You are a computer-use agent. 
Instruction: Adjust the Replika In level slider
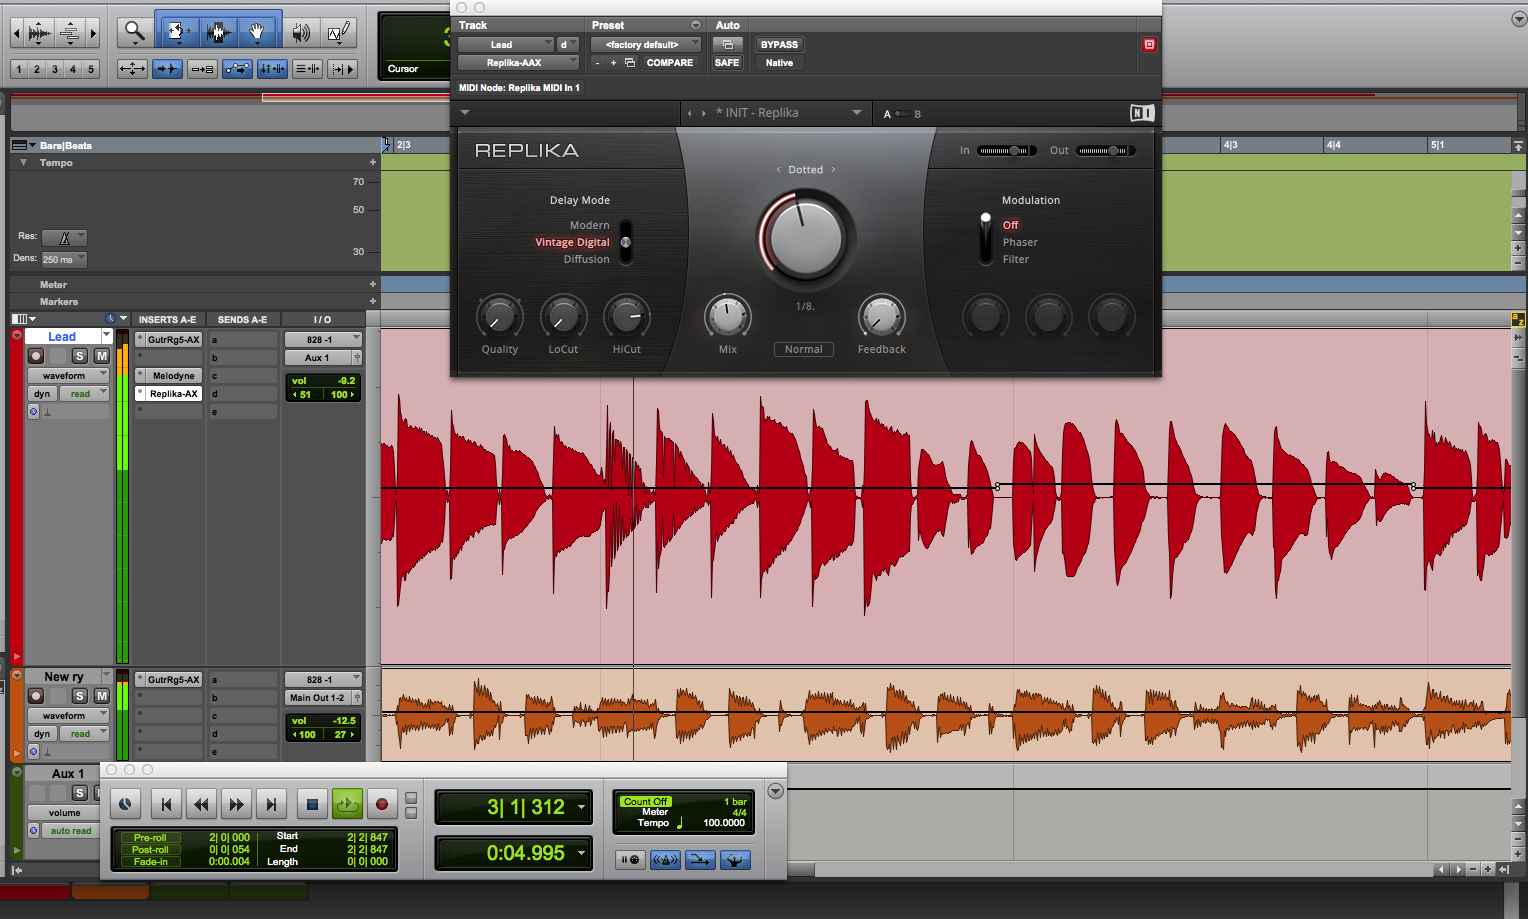pos(1006,151)
